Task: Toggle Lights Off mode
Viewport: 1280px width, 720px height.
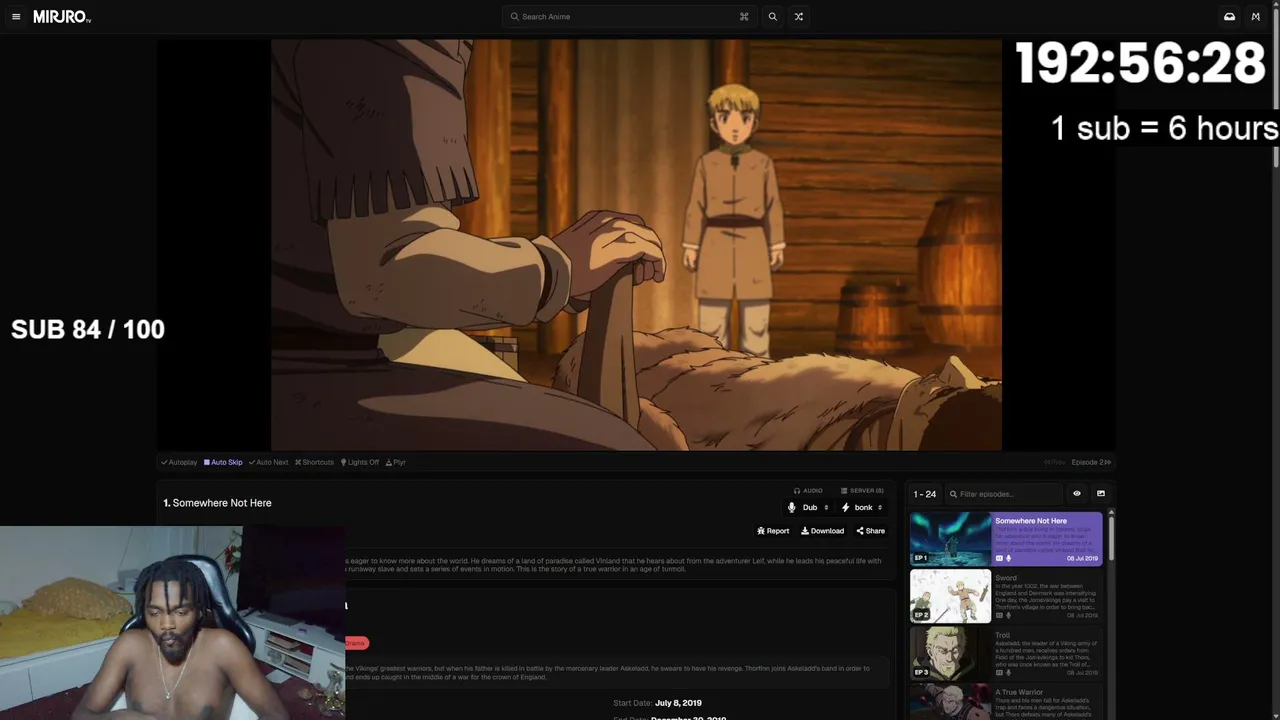Action: [360, 462]
